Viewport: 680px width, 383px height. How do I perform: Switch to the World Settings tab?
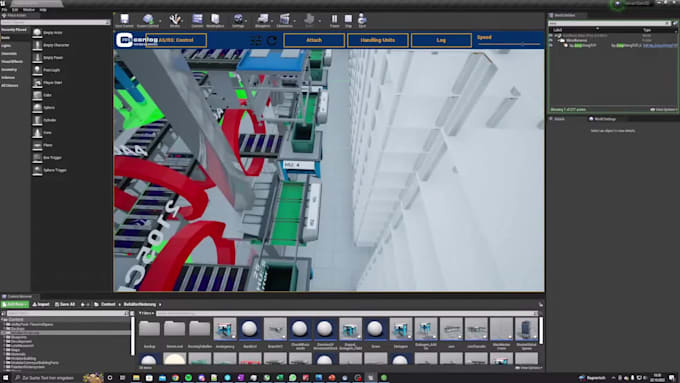(602, 119)
